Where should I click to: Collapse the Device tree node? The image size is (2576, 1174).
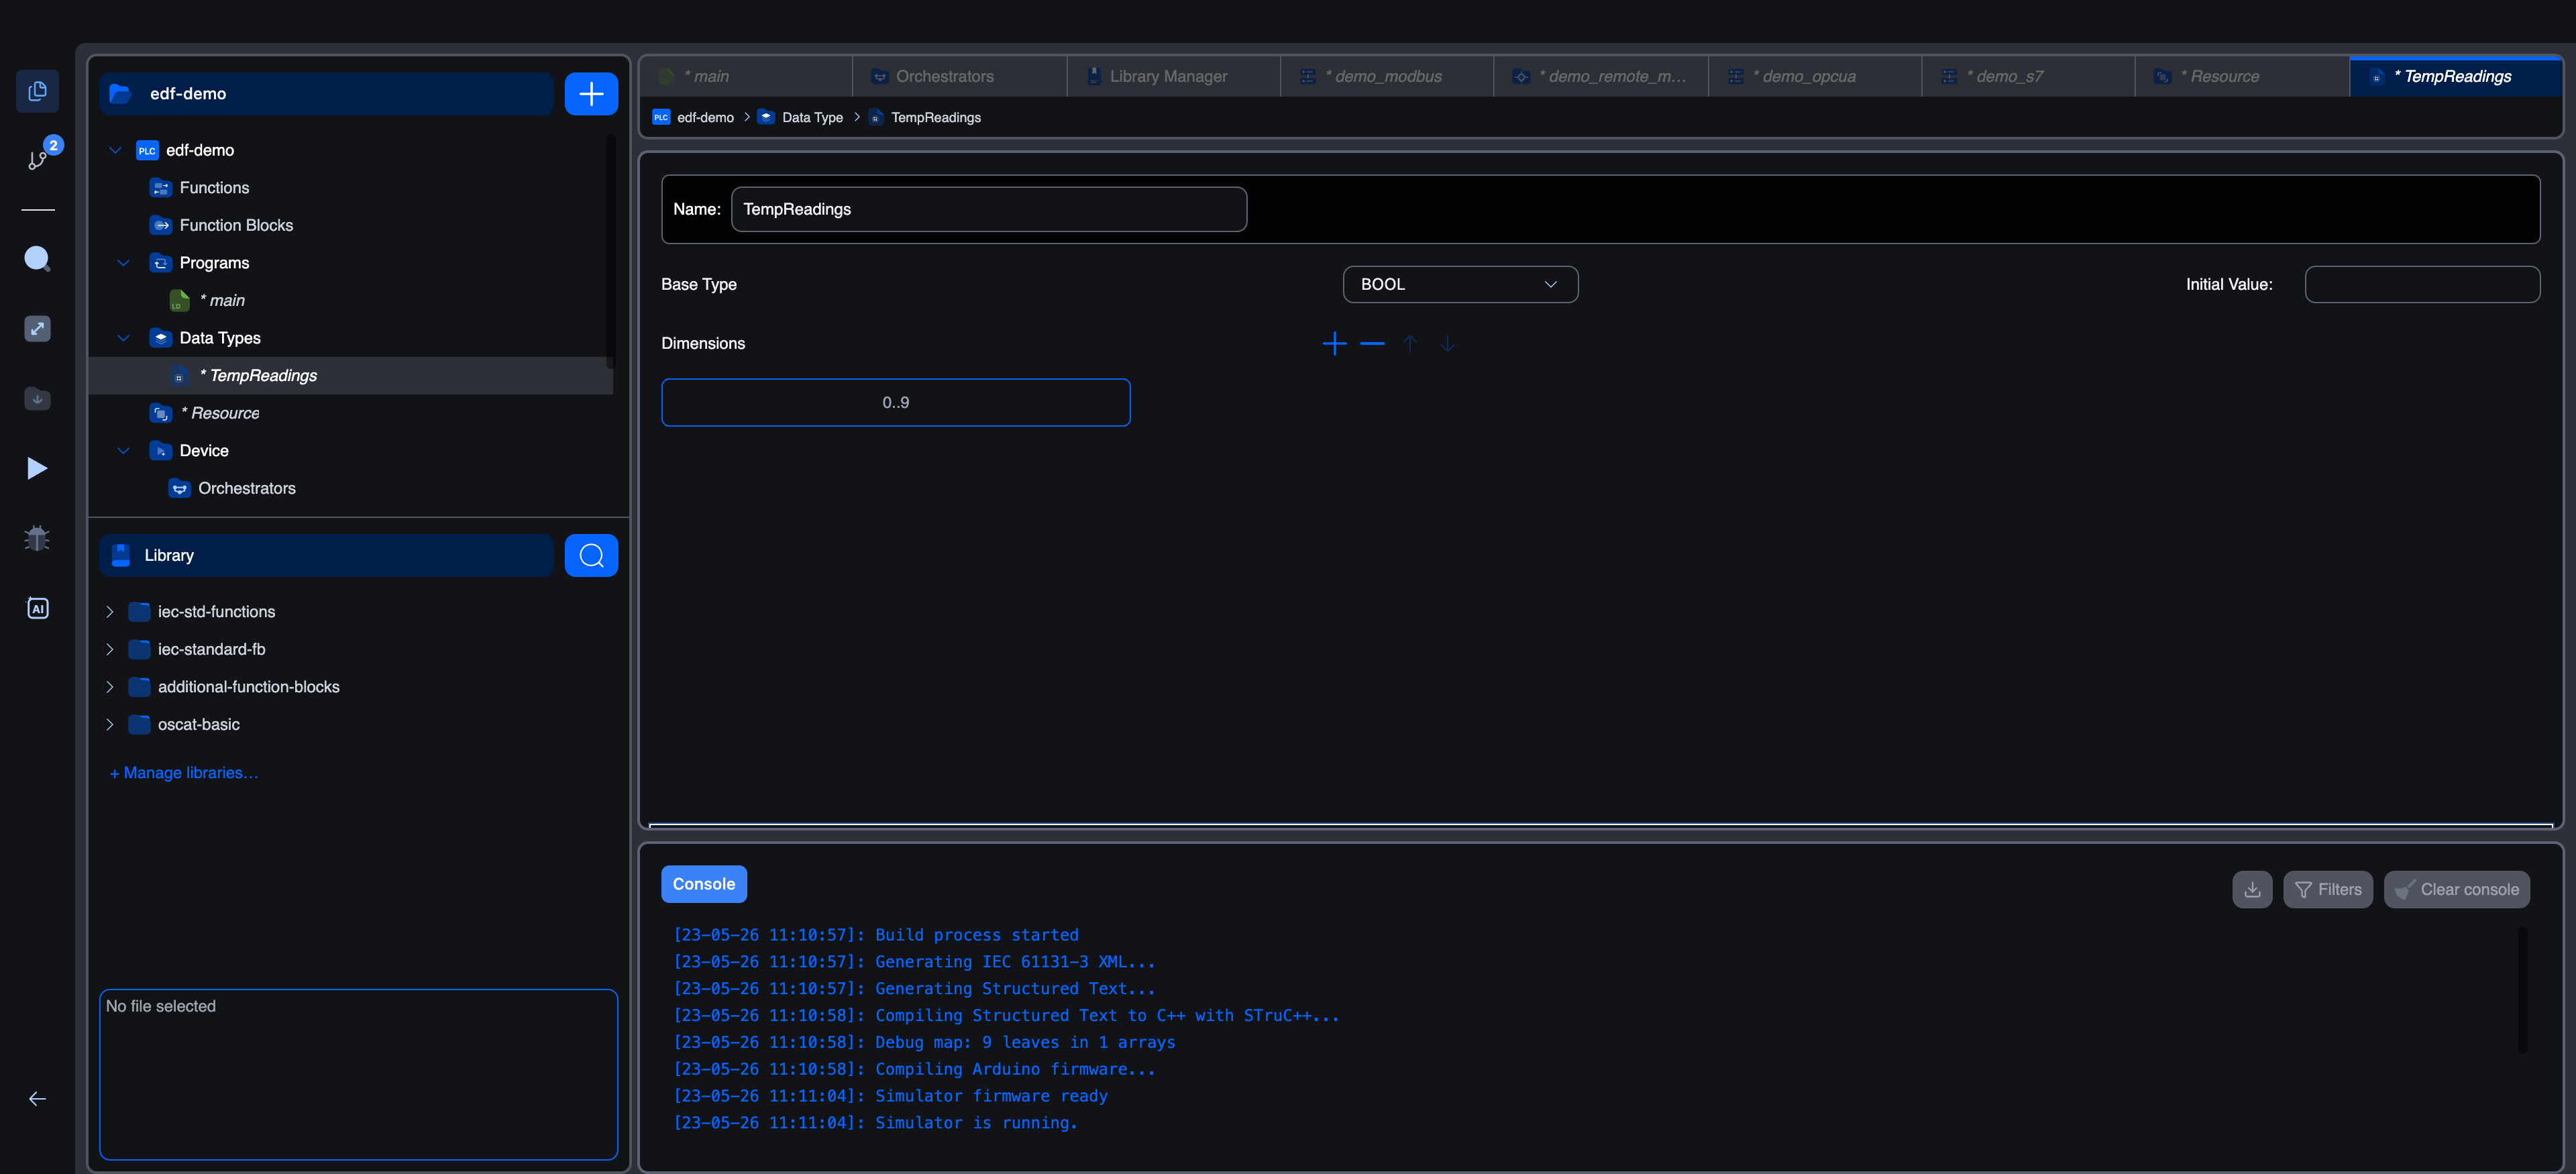[123, 451]
